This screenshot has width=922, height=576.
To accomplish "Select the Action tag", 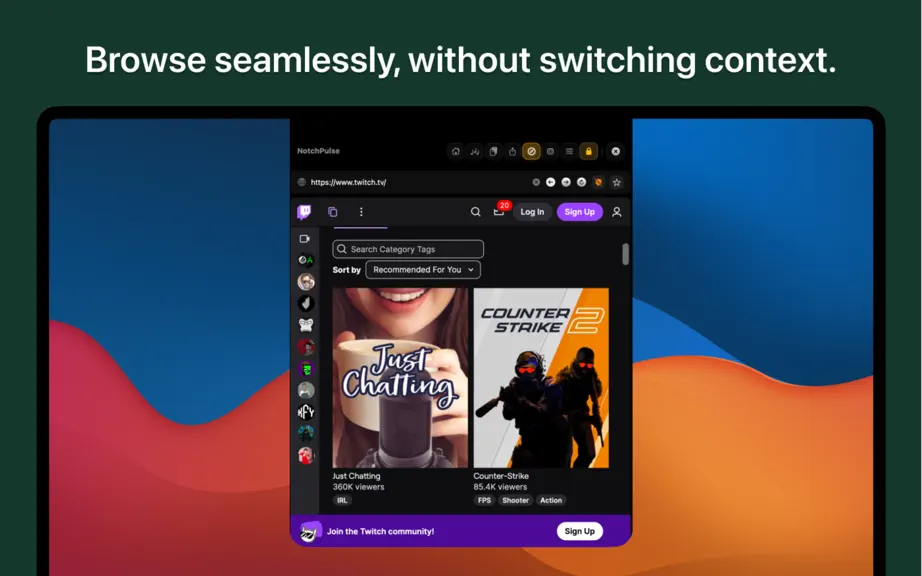I will (x=551, y=500).
